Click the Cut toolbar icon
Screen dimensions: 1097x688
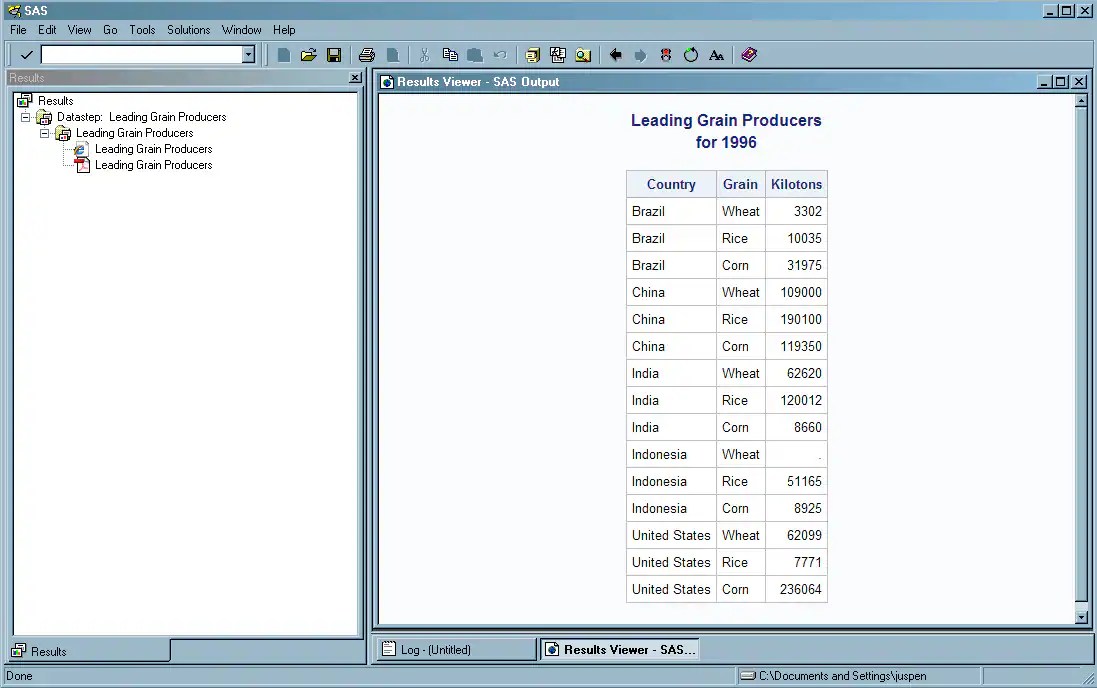coord(423,55)
